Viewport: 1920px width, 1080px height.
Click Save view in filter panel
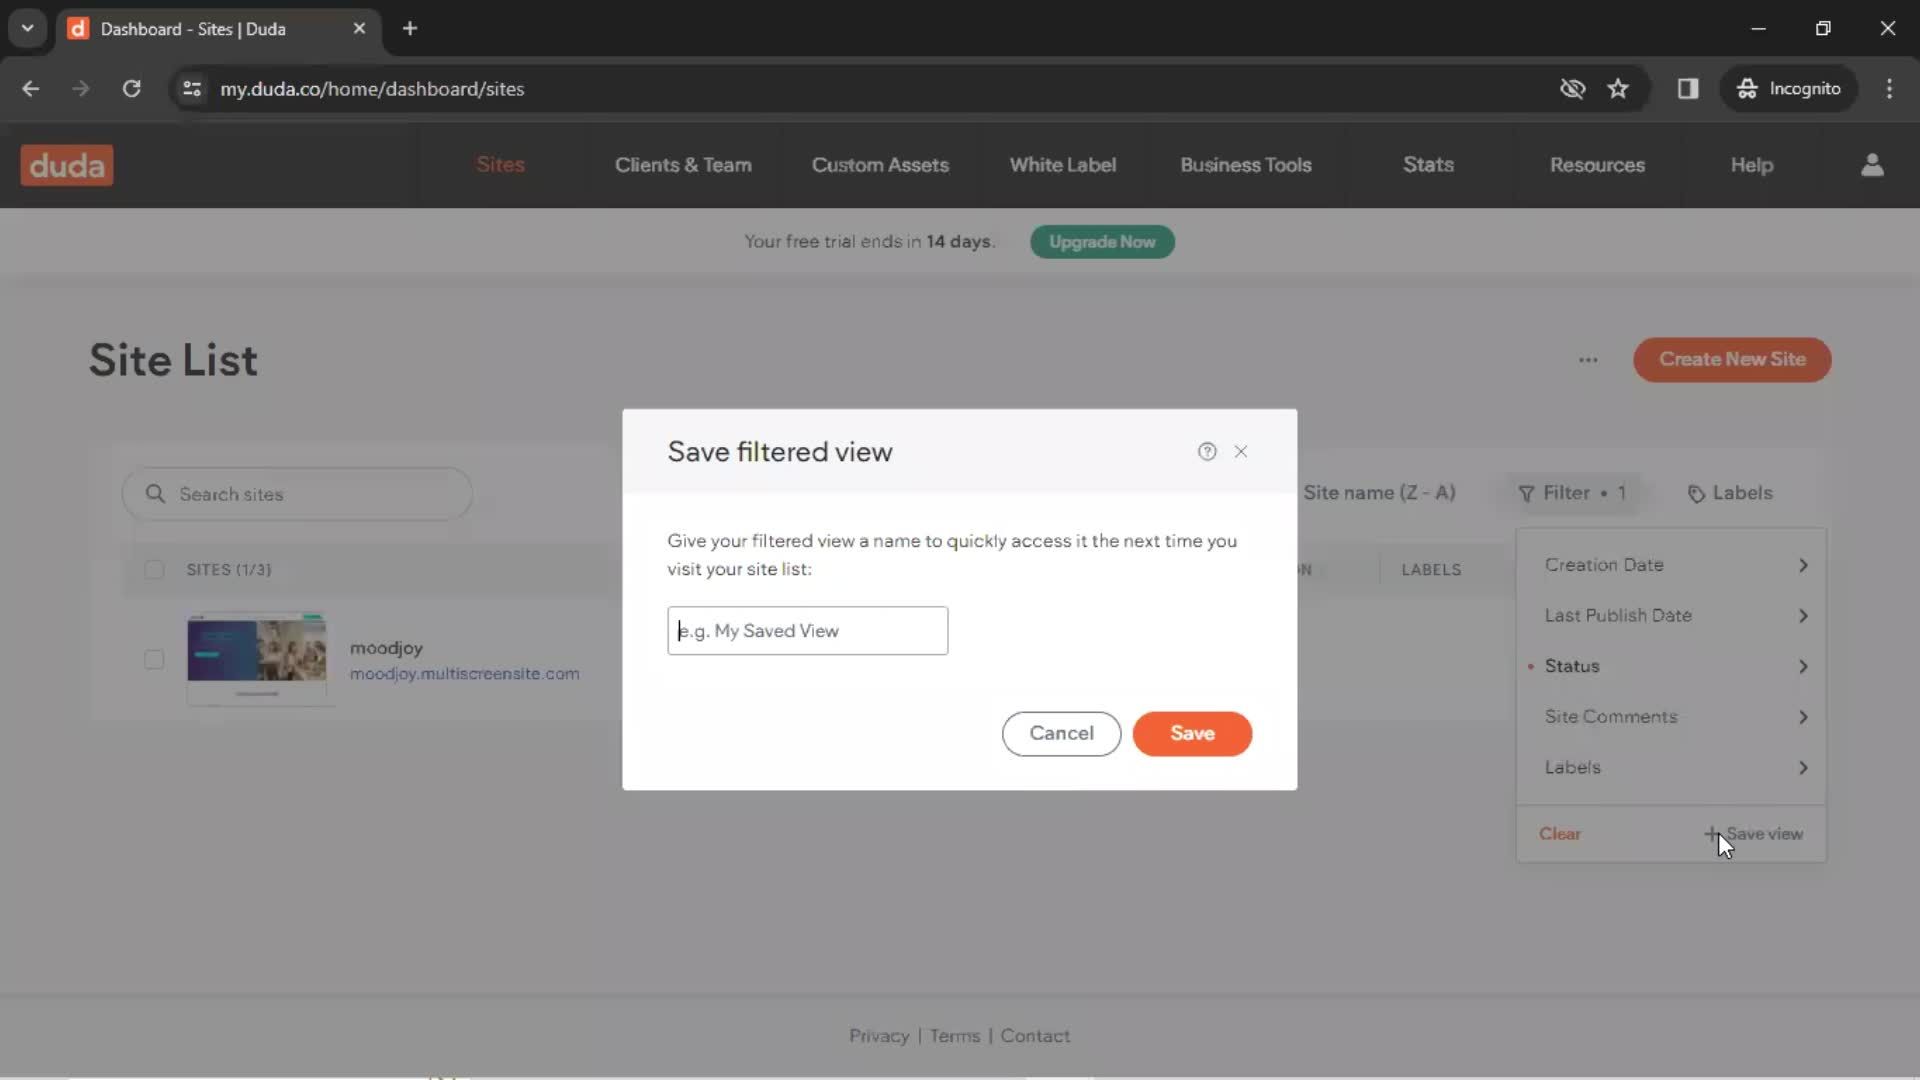click(x=1754, y=834)
